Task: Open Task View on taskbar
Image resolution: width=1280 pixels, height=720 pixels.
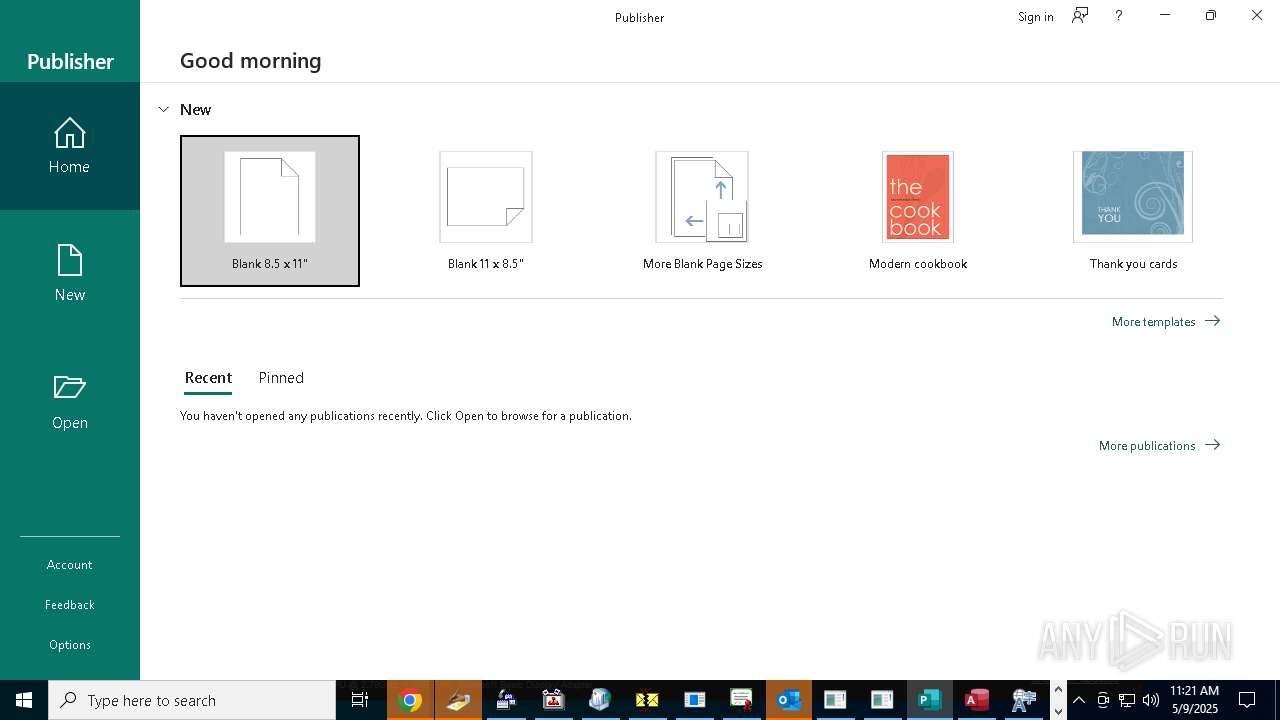Action: [360, 700]
